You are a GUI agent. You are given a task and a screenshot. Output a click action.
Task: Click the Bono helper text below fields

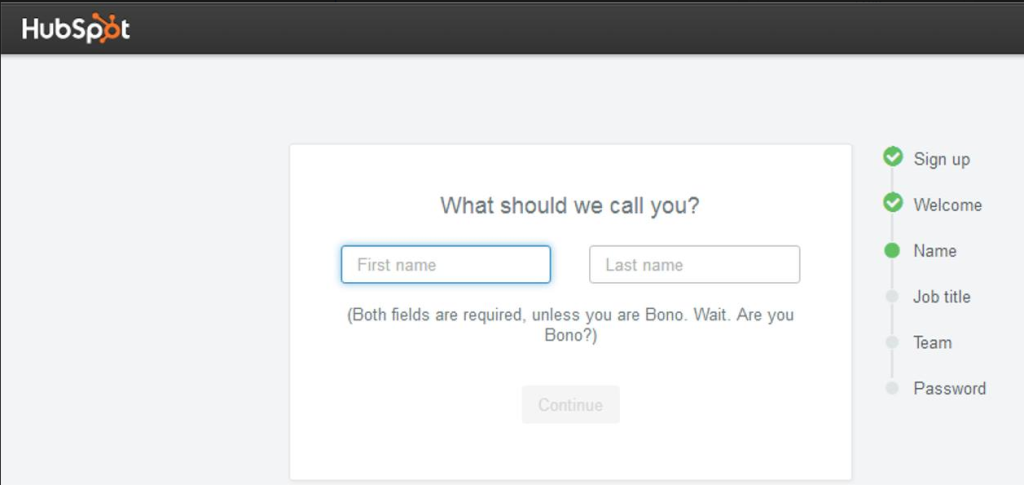(x=571, y=325)
